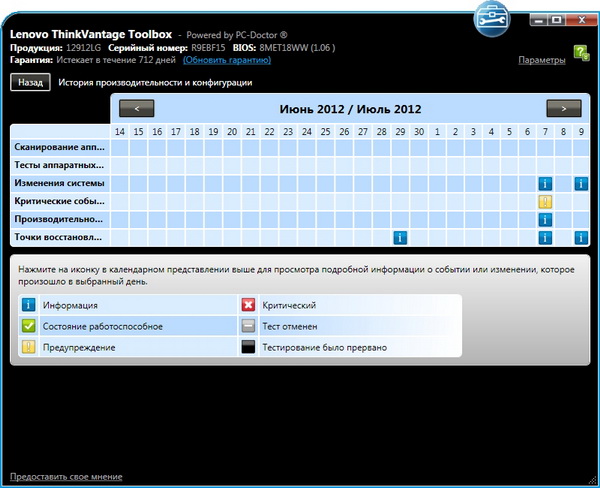Click critical events warning icon on July 7

pyautogui.click(x=545, y=202)
